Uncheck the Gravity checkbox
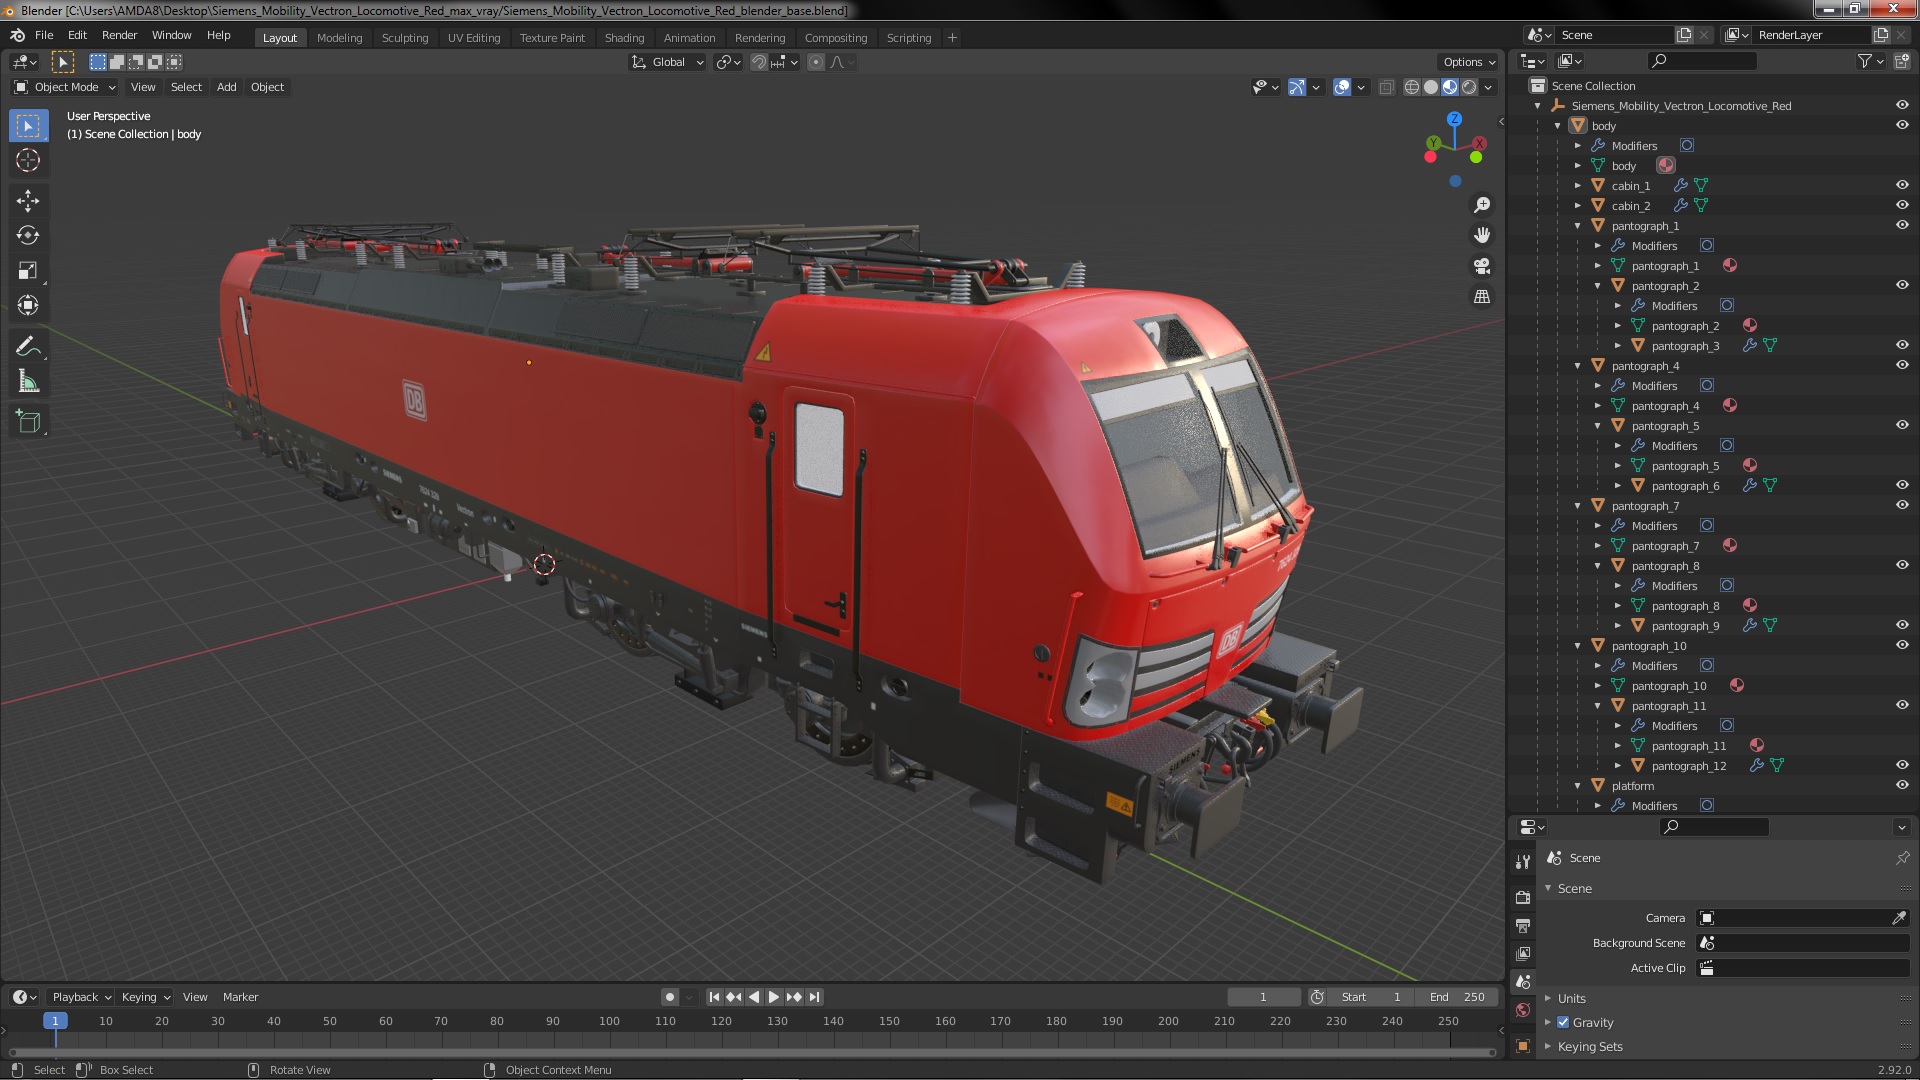1920x1080 pixels. pyautogui.click(x=1563, y=1022)
